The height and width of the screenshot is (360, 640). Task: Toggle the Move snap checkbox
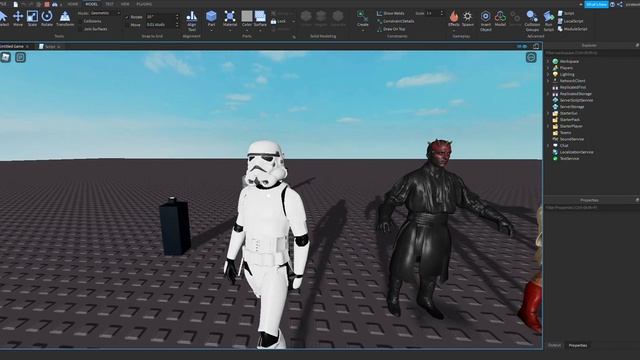point(127,25)
